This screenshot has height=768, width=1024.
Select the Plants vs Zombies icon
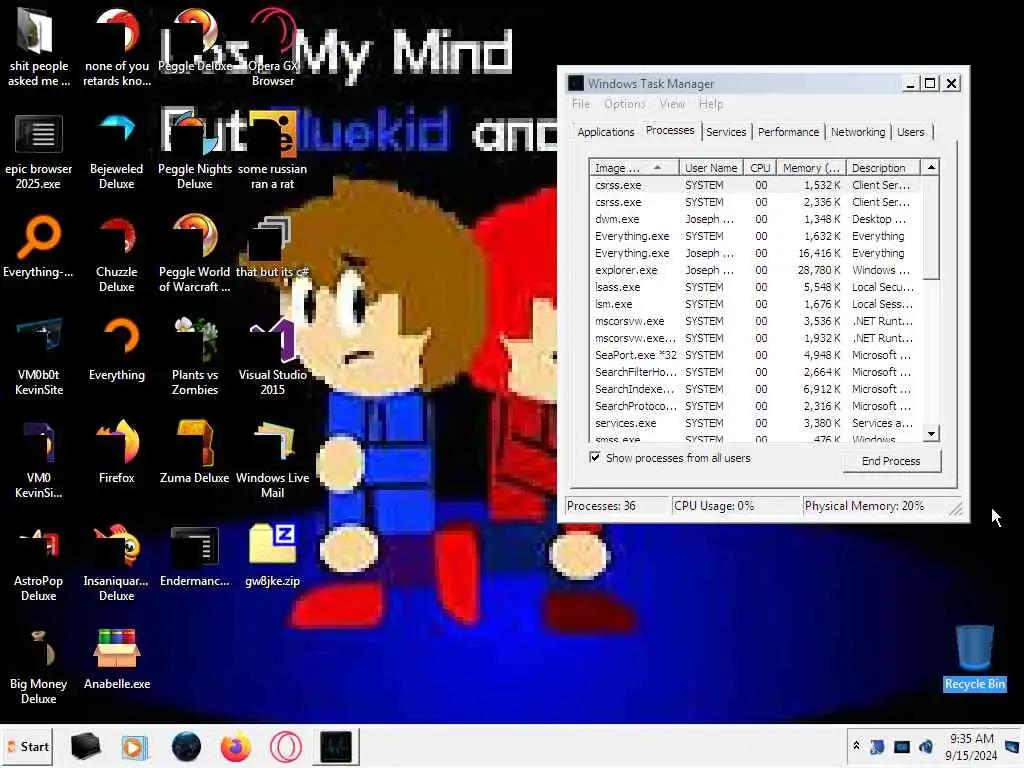[195, 357]
